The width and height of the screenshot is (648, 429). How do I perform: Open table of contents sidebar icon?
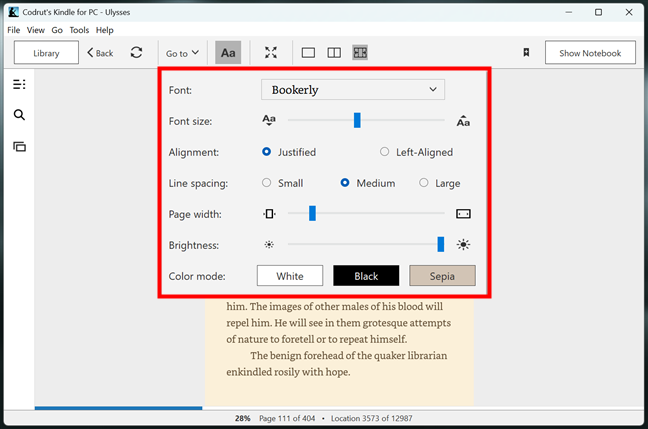point(19,85)
